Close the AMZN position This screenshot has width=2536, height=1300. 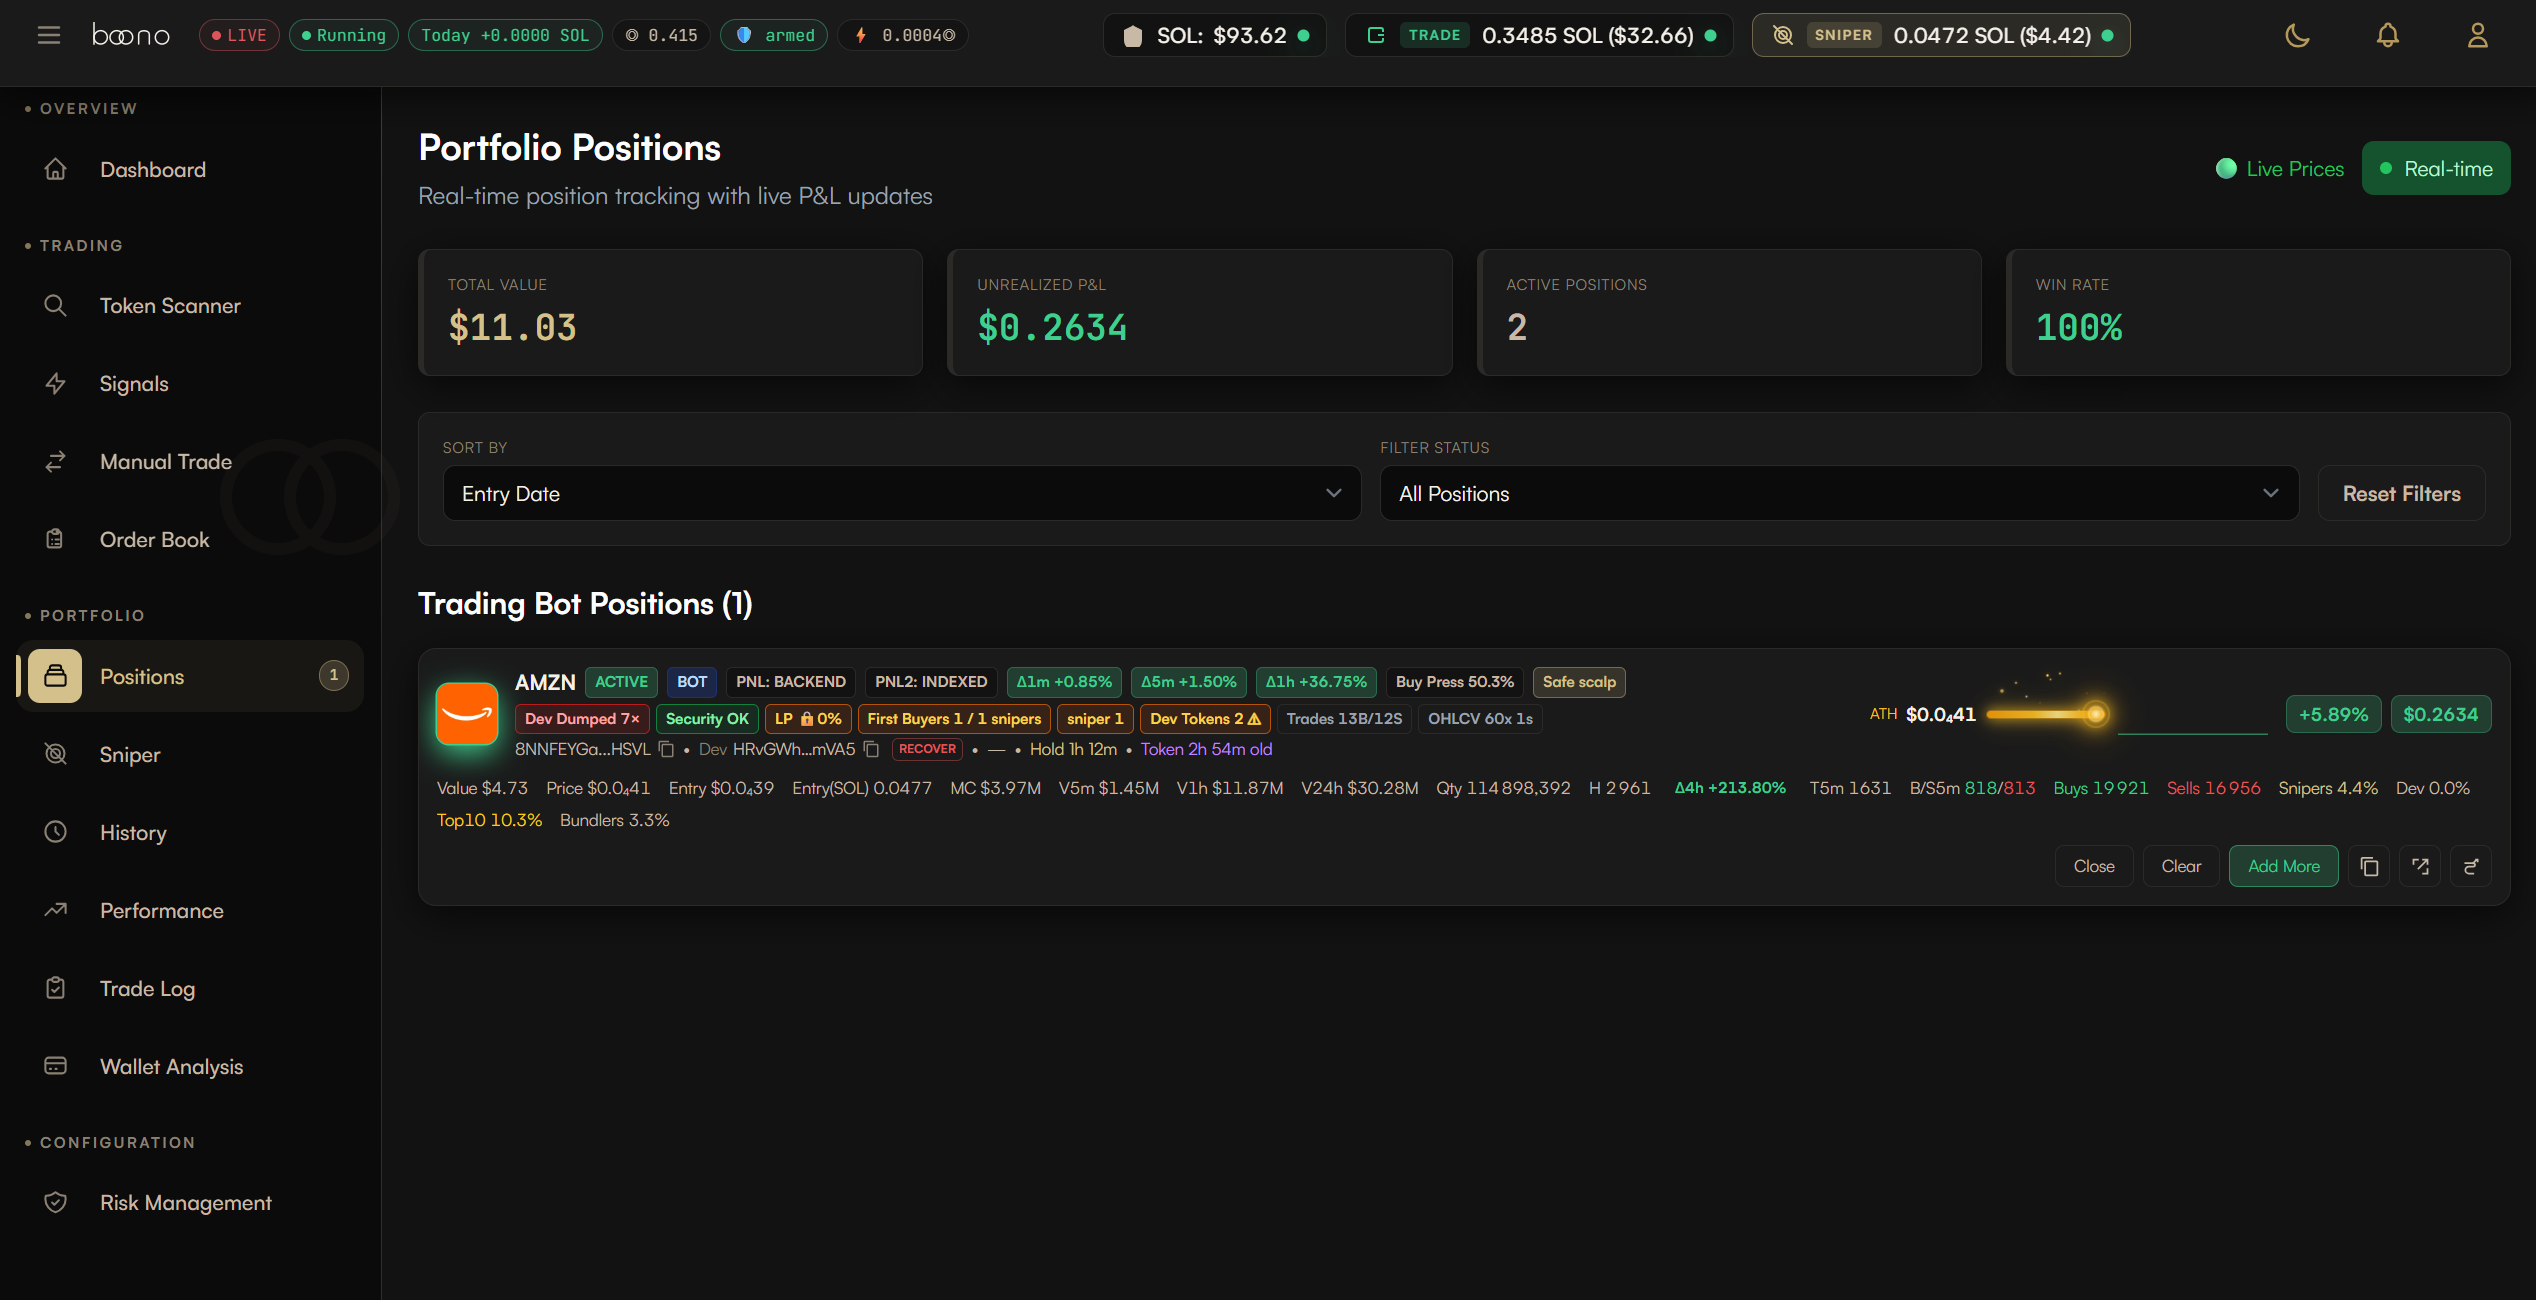(2094, 866)
